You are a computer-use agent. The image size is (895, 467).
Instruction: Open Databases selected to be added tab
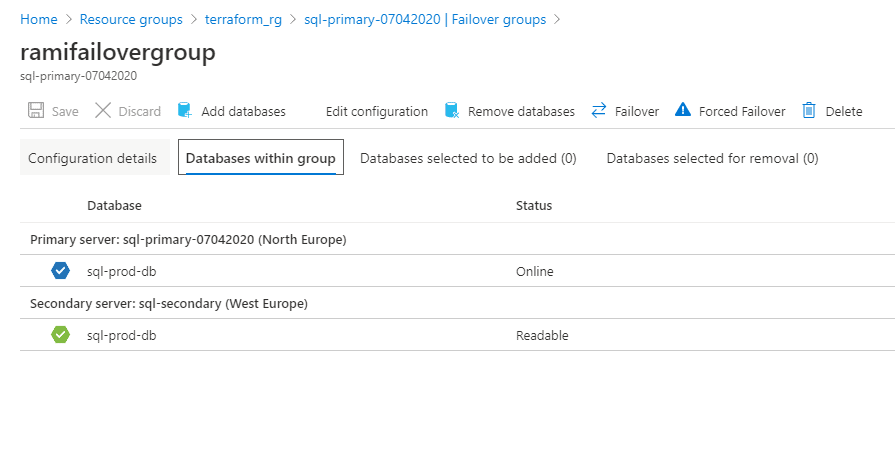pyautogui.click(x=468, y=158)
